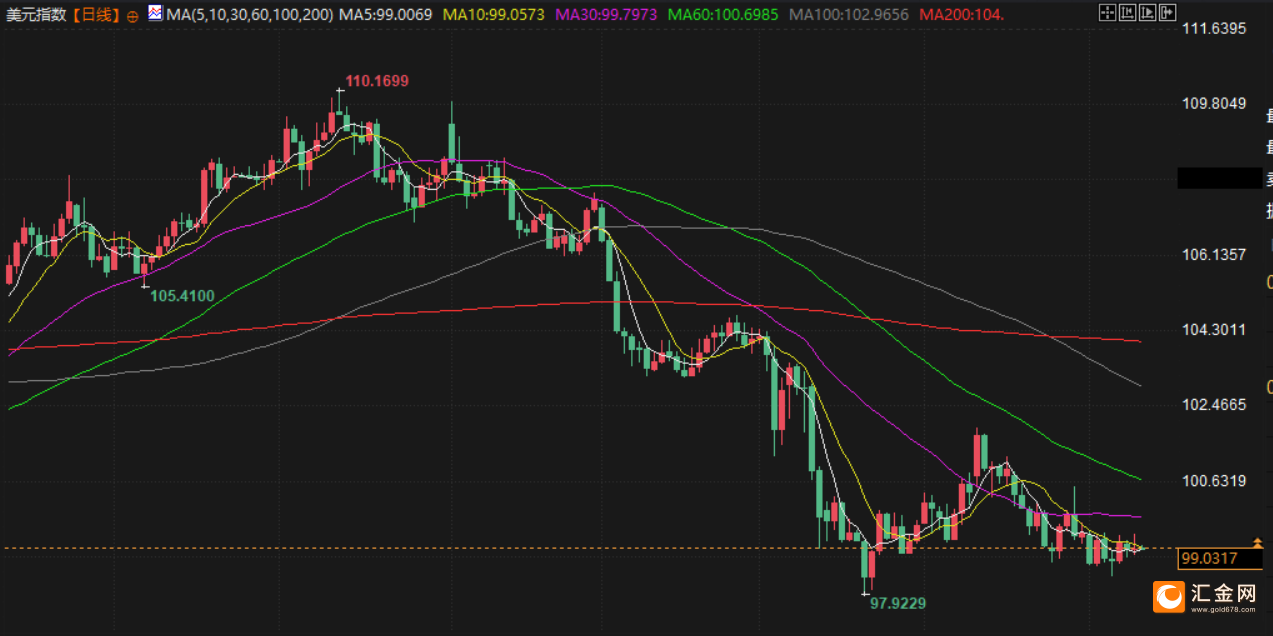The width and height of the screenshot is (1273, 636).
Task: Click the orange target icon beside 日线
Action: coord(132,16)
